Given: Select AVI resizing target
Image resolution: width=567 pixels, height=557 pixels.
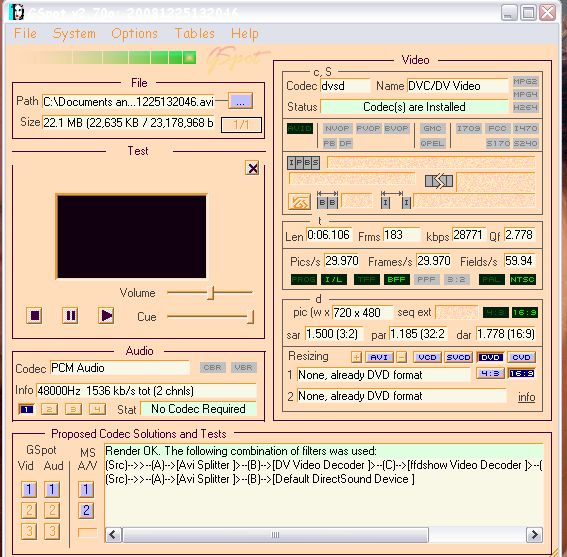Looking at the screenshot, I should pos(379,357).
